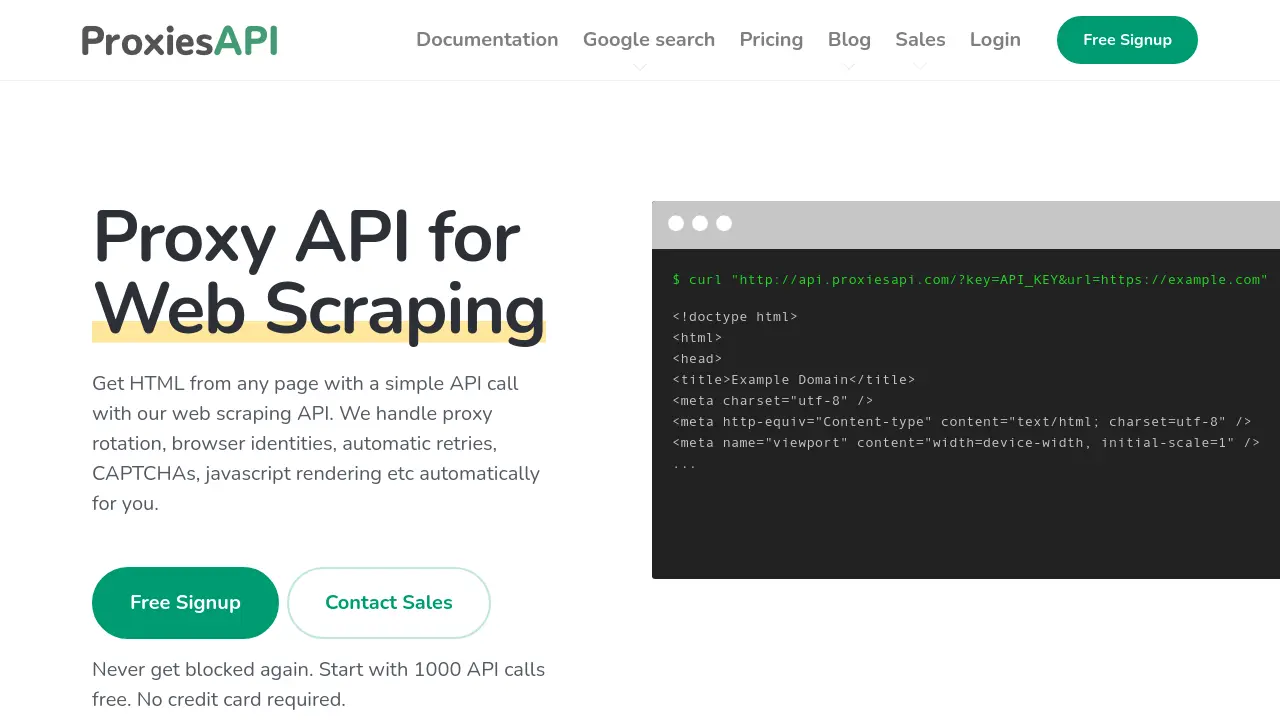Expand the chevron under Blog

(x=849, y=67)
